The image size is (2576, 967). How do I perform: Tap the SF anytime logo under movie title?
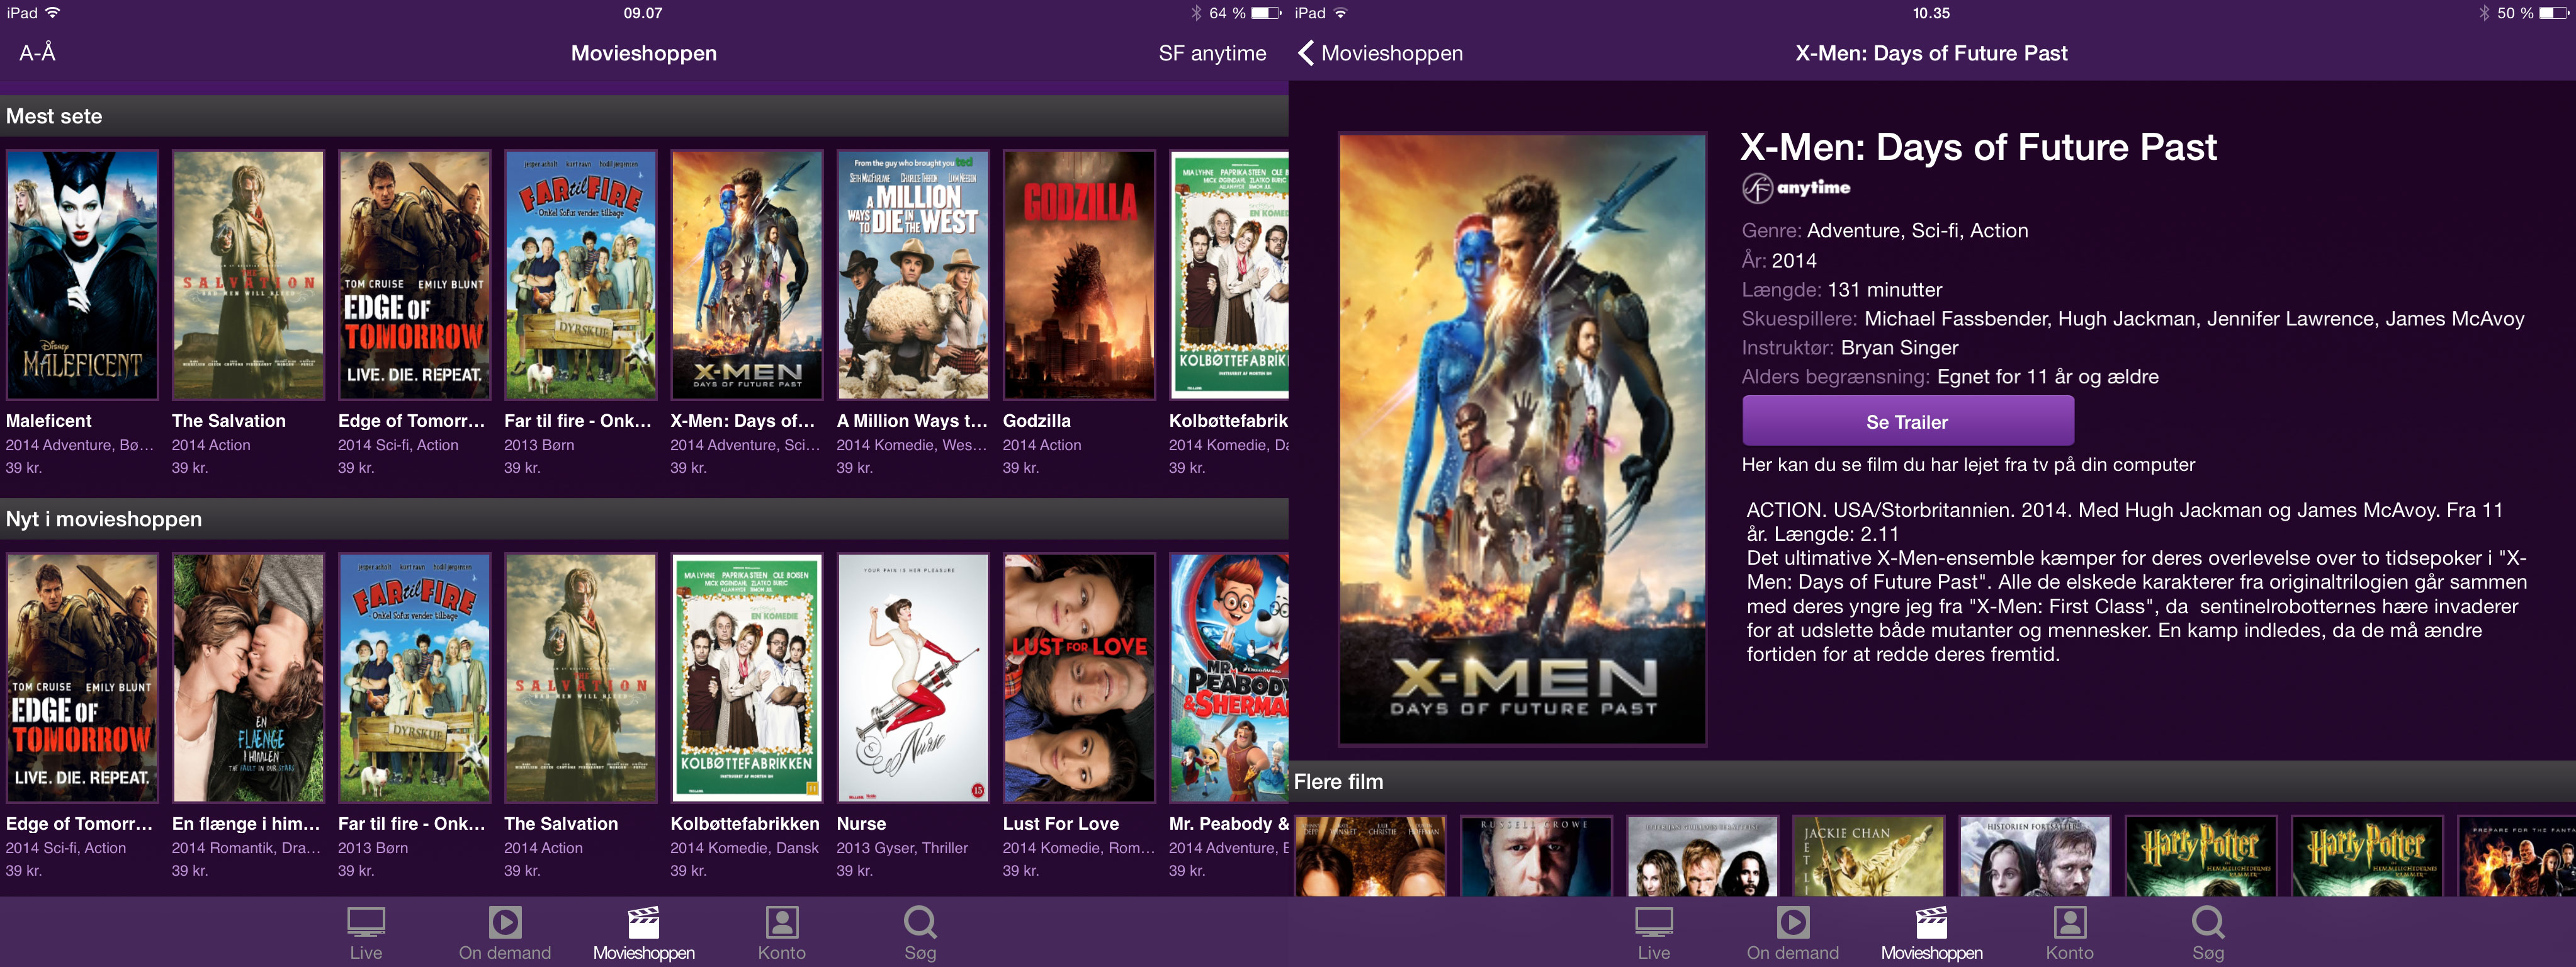tap(1796, 187)
